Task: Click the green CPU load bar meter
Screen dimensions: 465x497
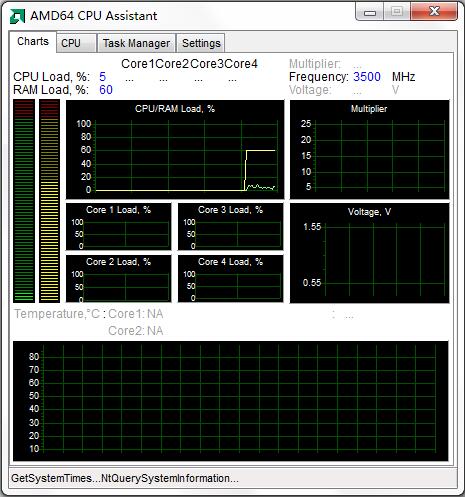Action: (24, 201)
